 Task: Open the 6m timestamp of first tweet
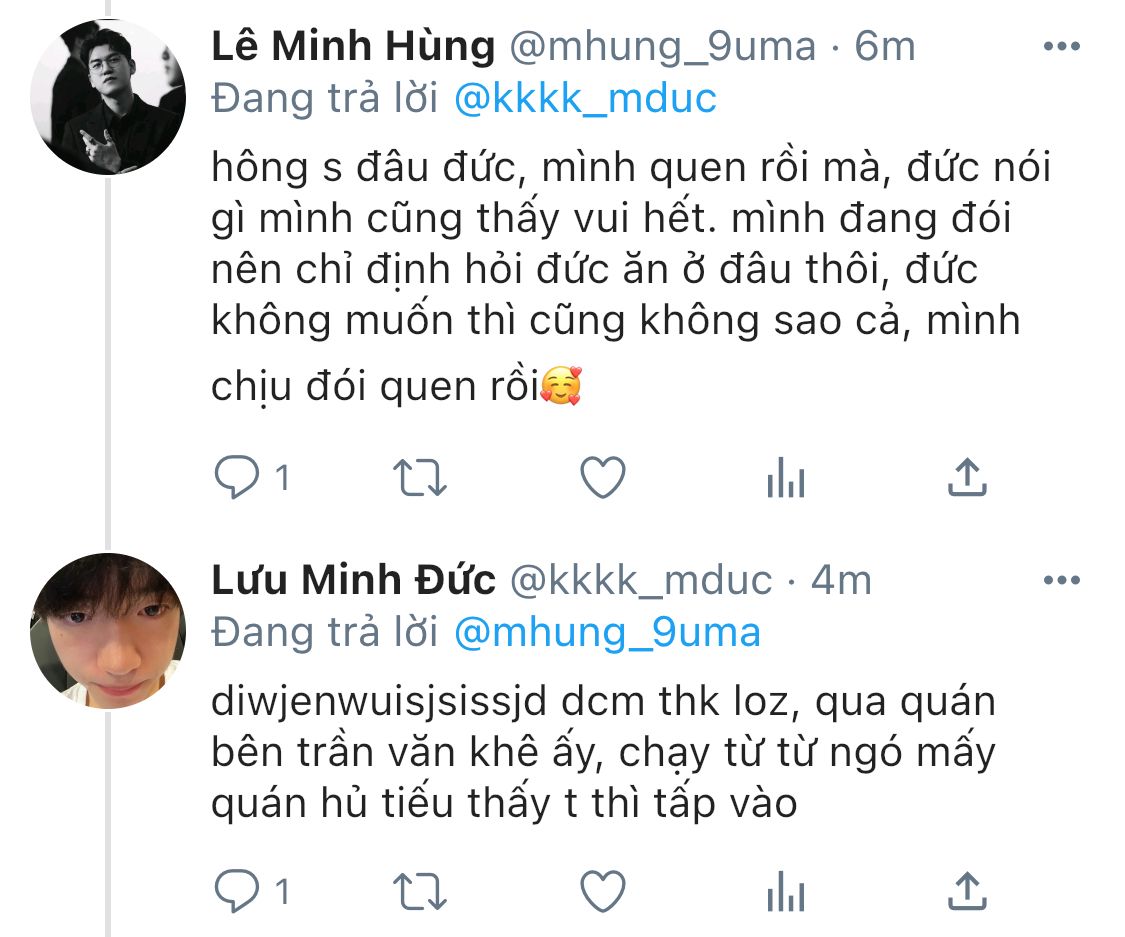tap(885, 46)
